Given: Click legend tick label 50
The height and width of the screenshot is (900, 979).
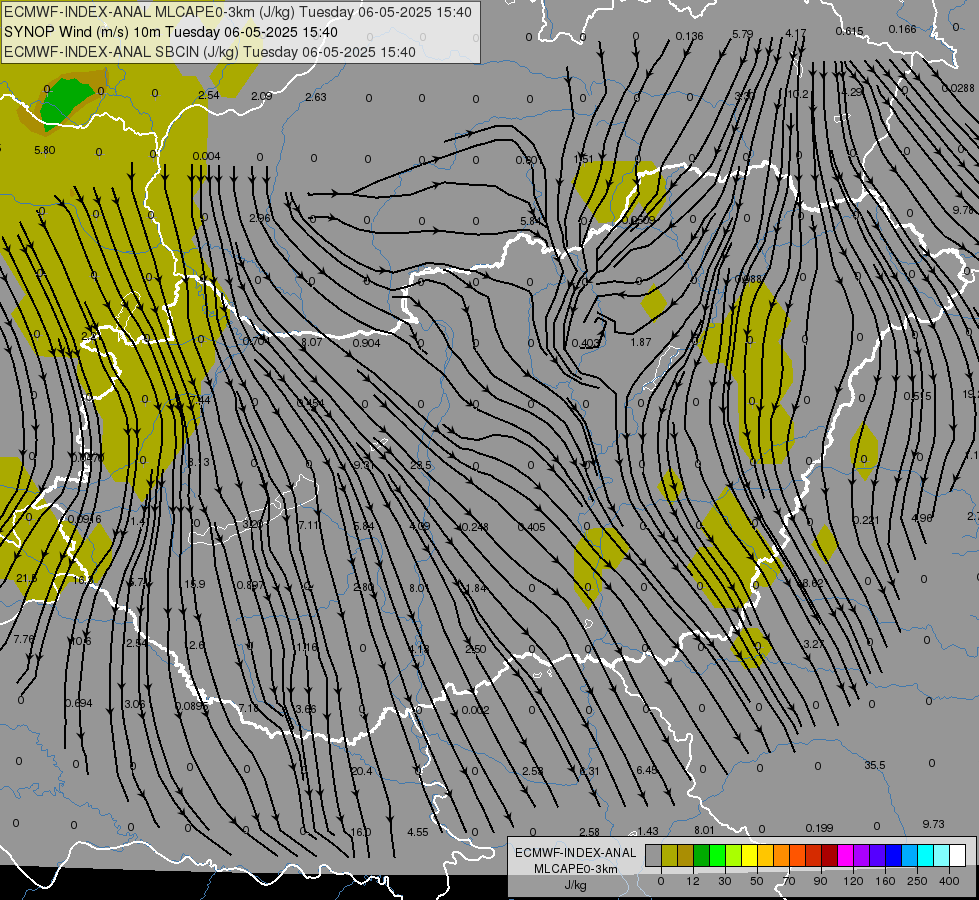Looking at the screenshot, I should 756,881.
